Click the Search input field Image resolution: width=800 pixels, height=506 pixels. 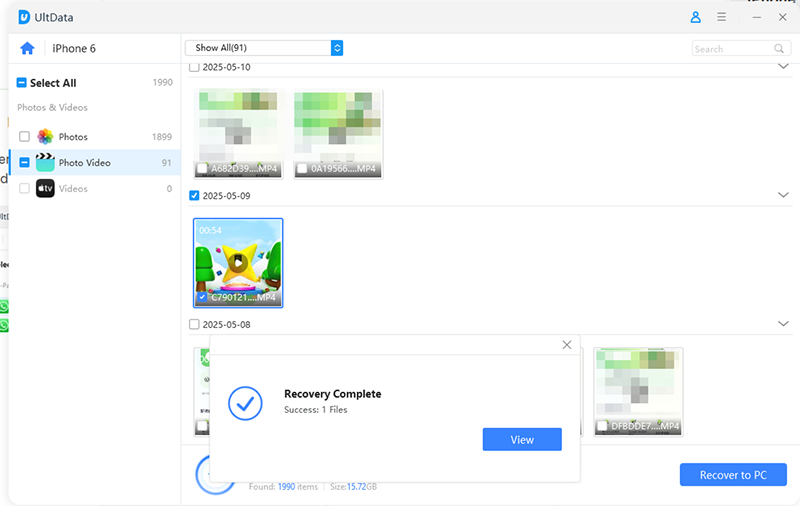coord(731,48)
